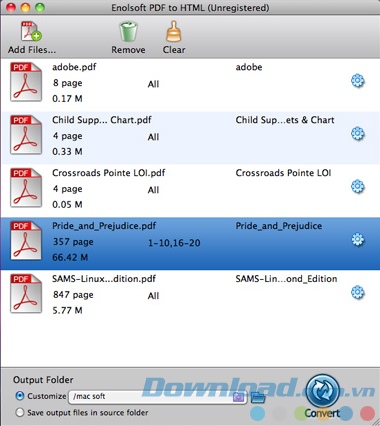Click the PDF icon of Crossroads Pointe LOI.pdf
The image size is (380, 426).
(x=26, y=188)
